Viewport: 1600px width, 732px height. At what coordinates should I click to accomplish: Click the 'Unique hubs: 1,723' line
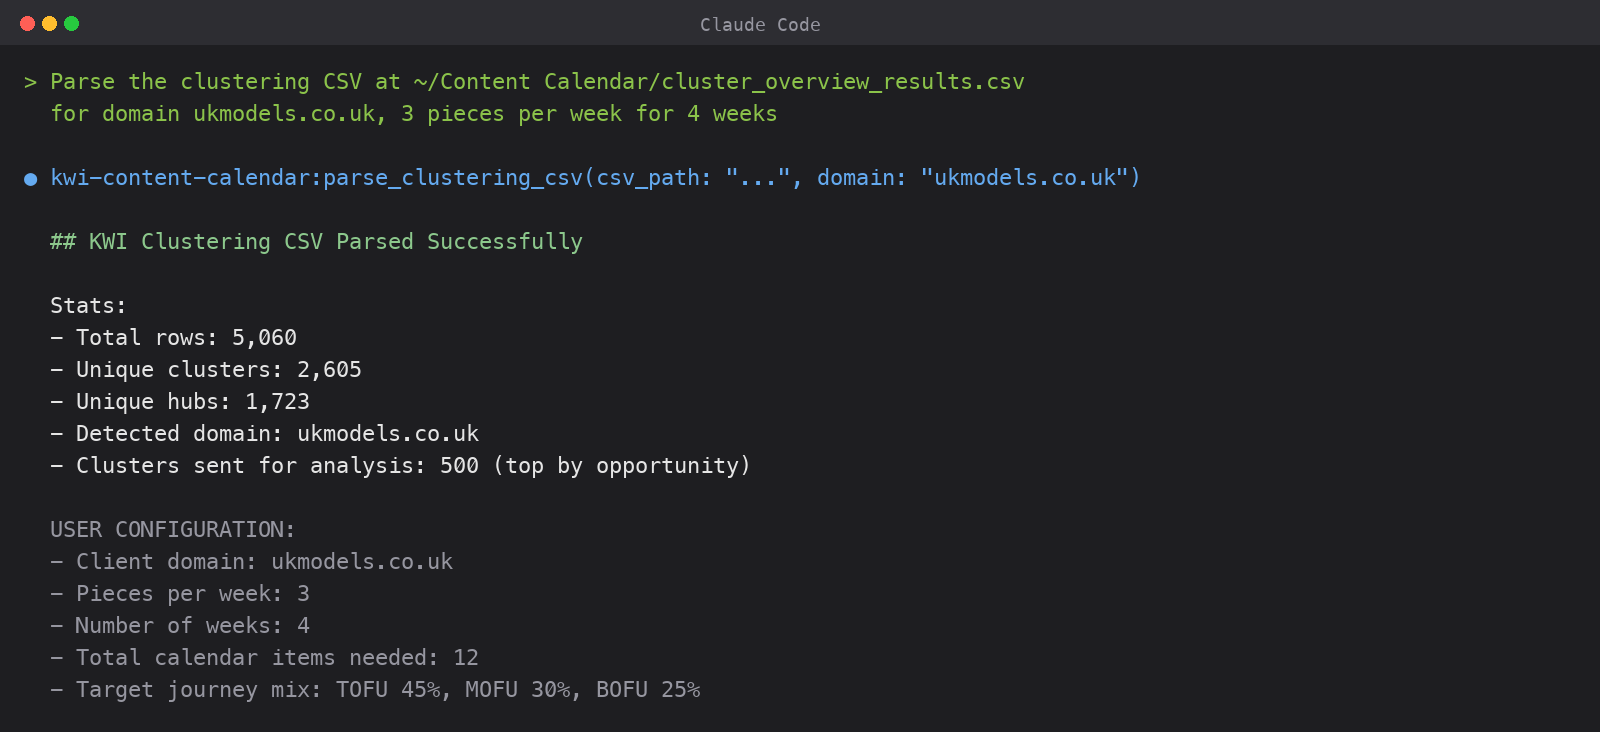coord(180,402)
